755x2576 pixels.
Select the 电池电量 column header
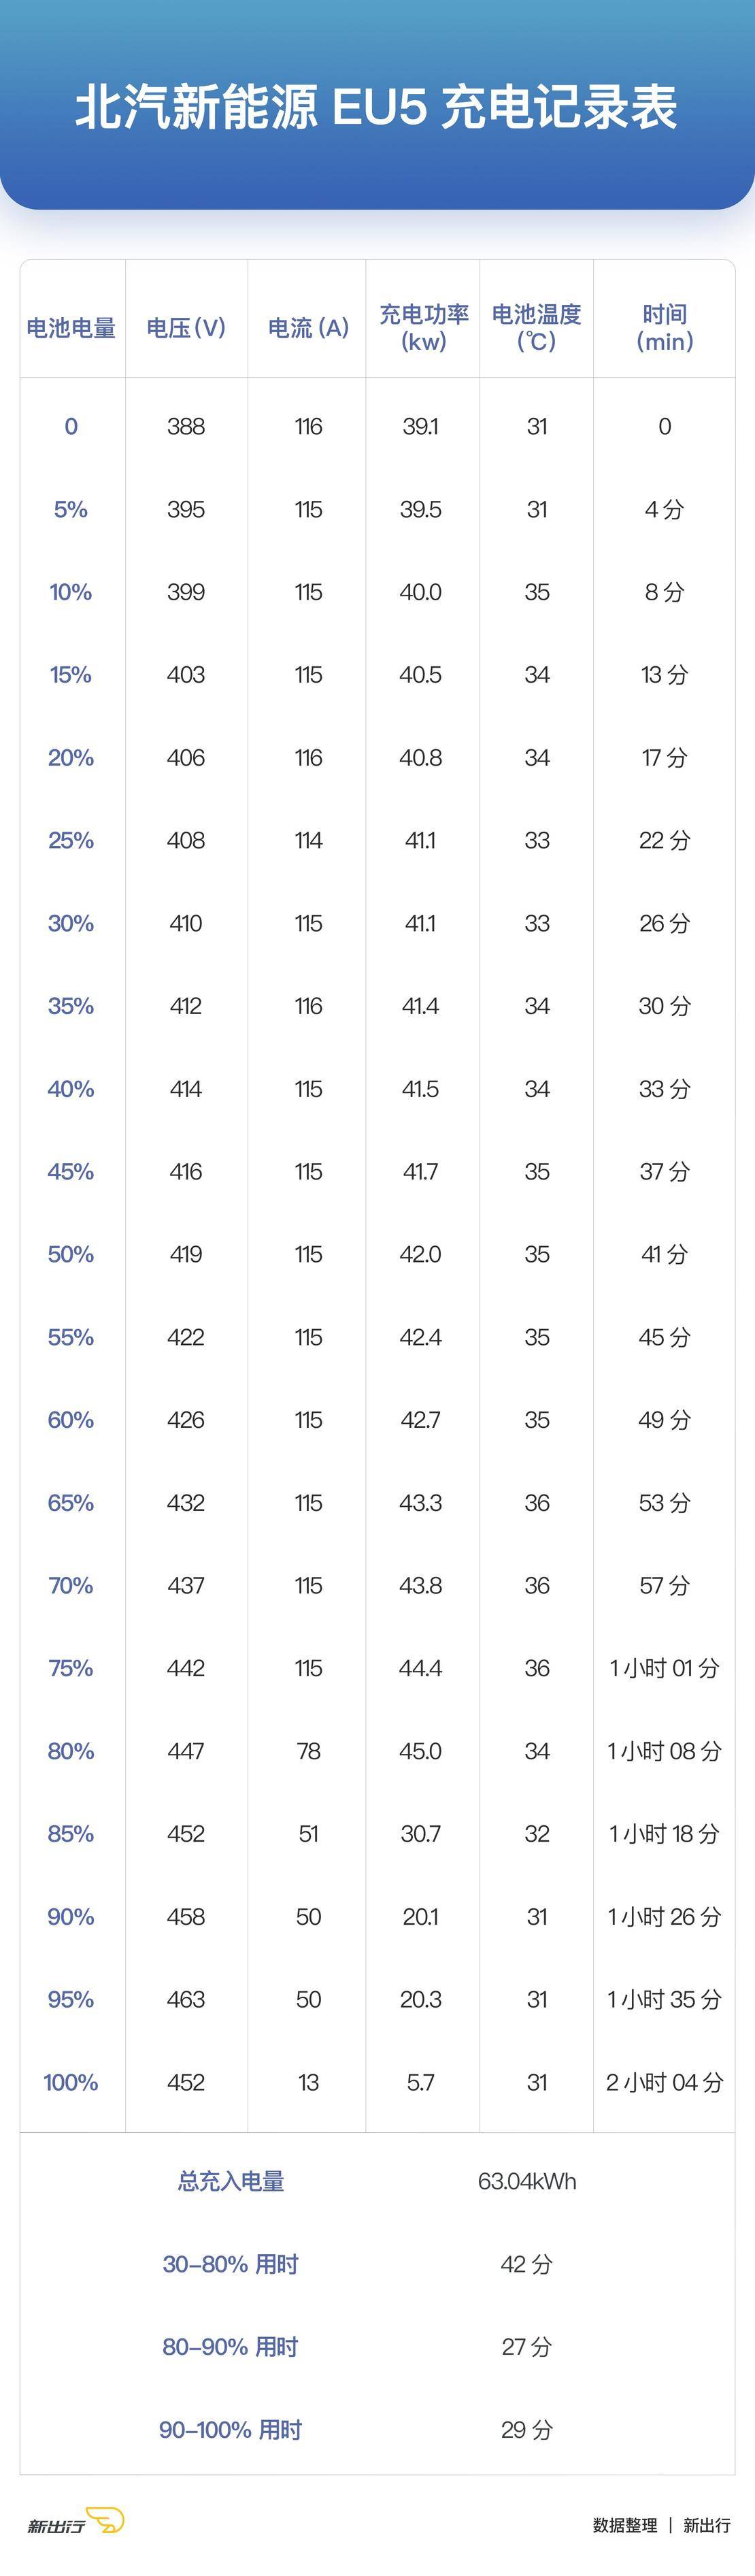[x=71, y=328]
